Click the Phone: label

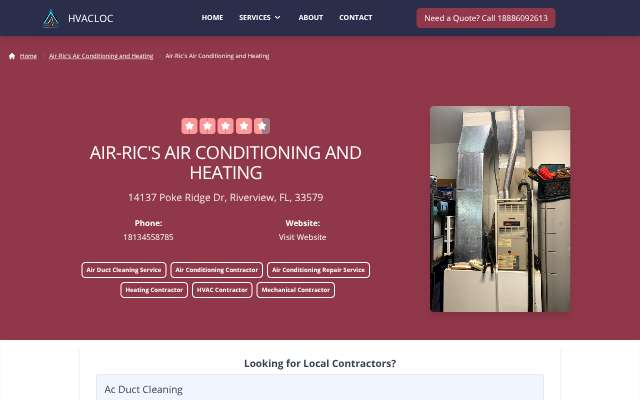[148, 223]
